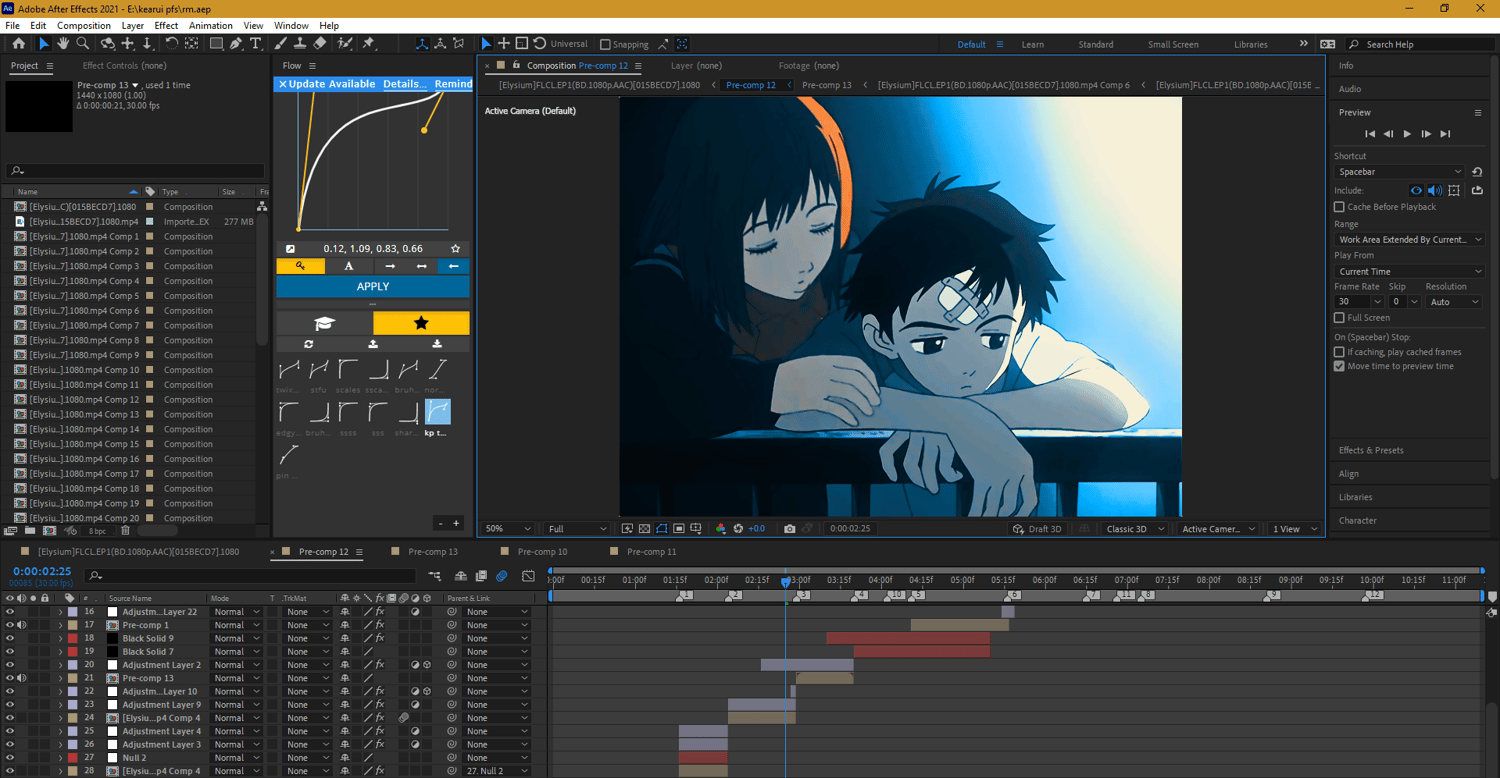Viewport: 1500px width, 778px height.
Task: Select the Zoom magnifier tool
Action: pos(83,44)
